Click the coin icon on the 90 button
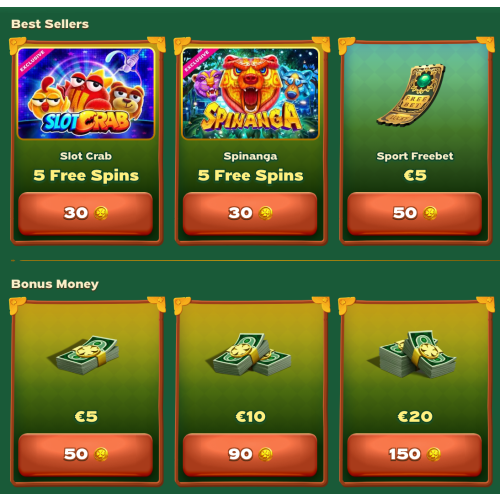The image size is (500, 500). click(266, 454)
